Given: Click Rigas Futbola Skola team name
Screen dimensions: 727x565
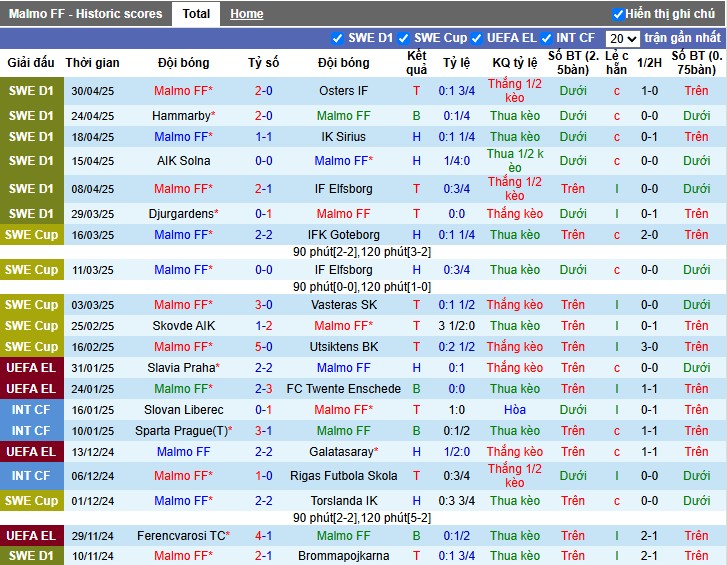Looking at the screenshot, I should 344,476.
